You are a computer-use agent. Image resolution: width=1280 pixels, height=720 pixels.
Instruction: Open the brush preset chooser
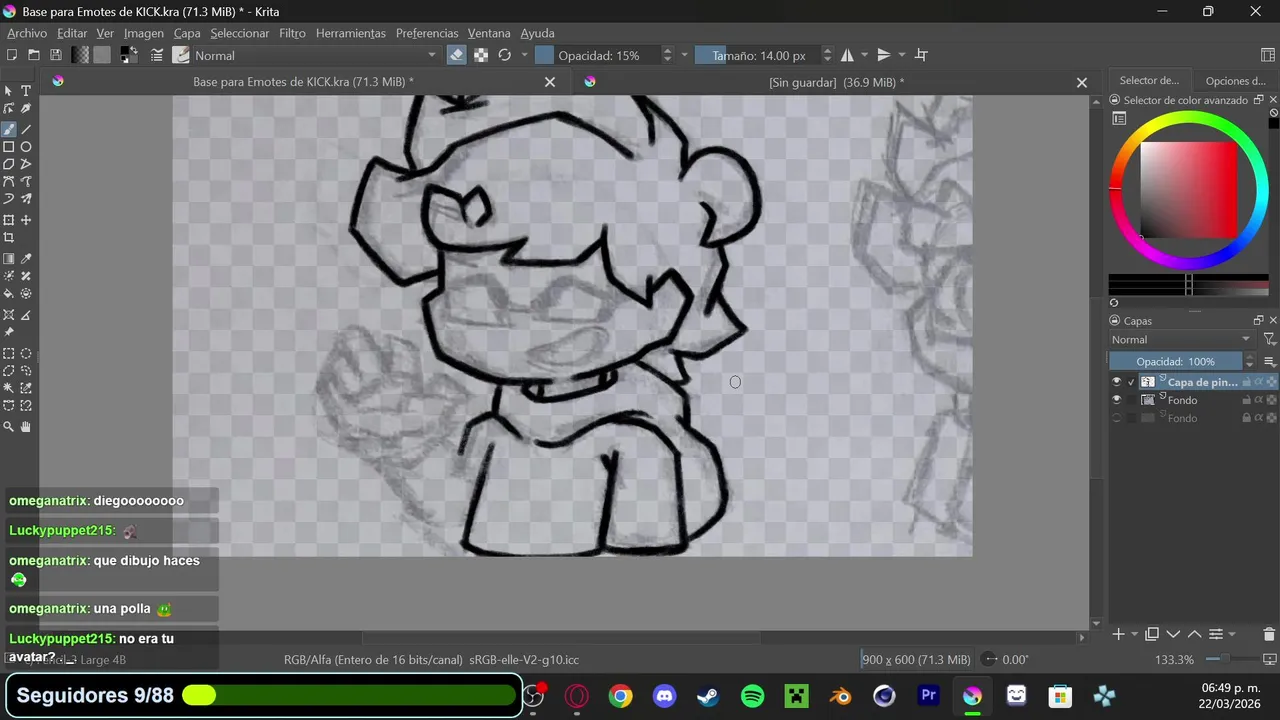[x=181, y=55]
